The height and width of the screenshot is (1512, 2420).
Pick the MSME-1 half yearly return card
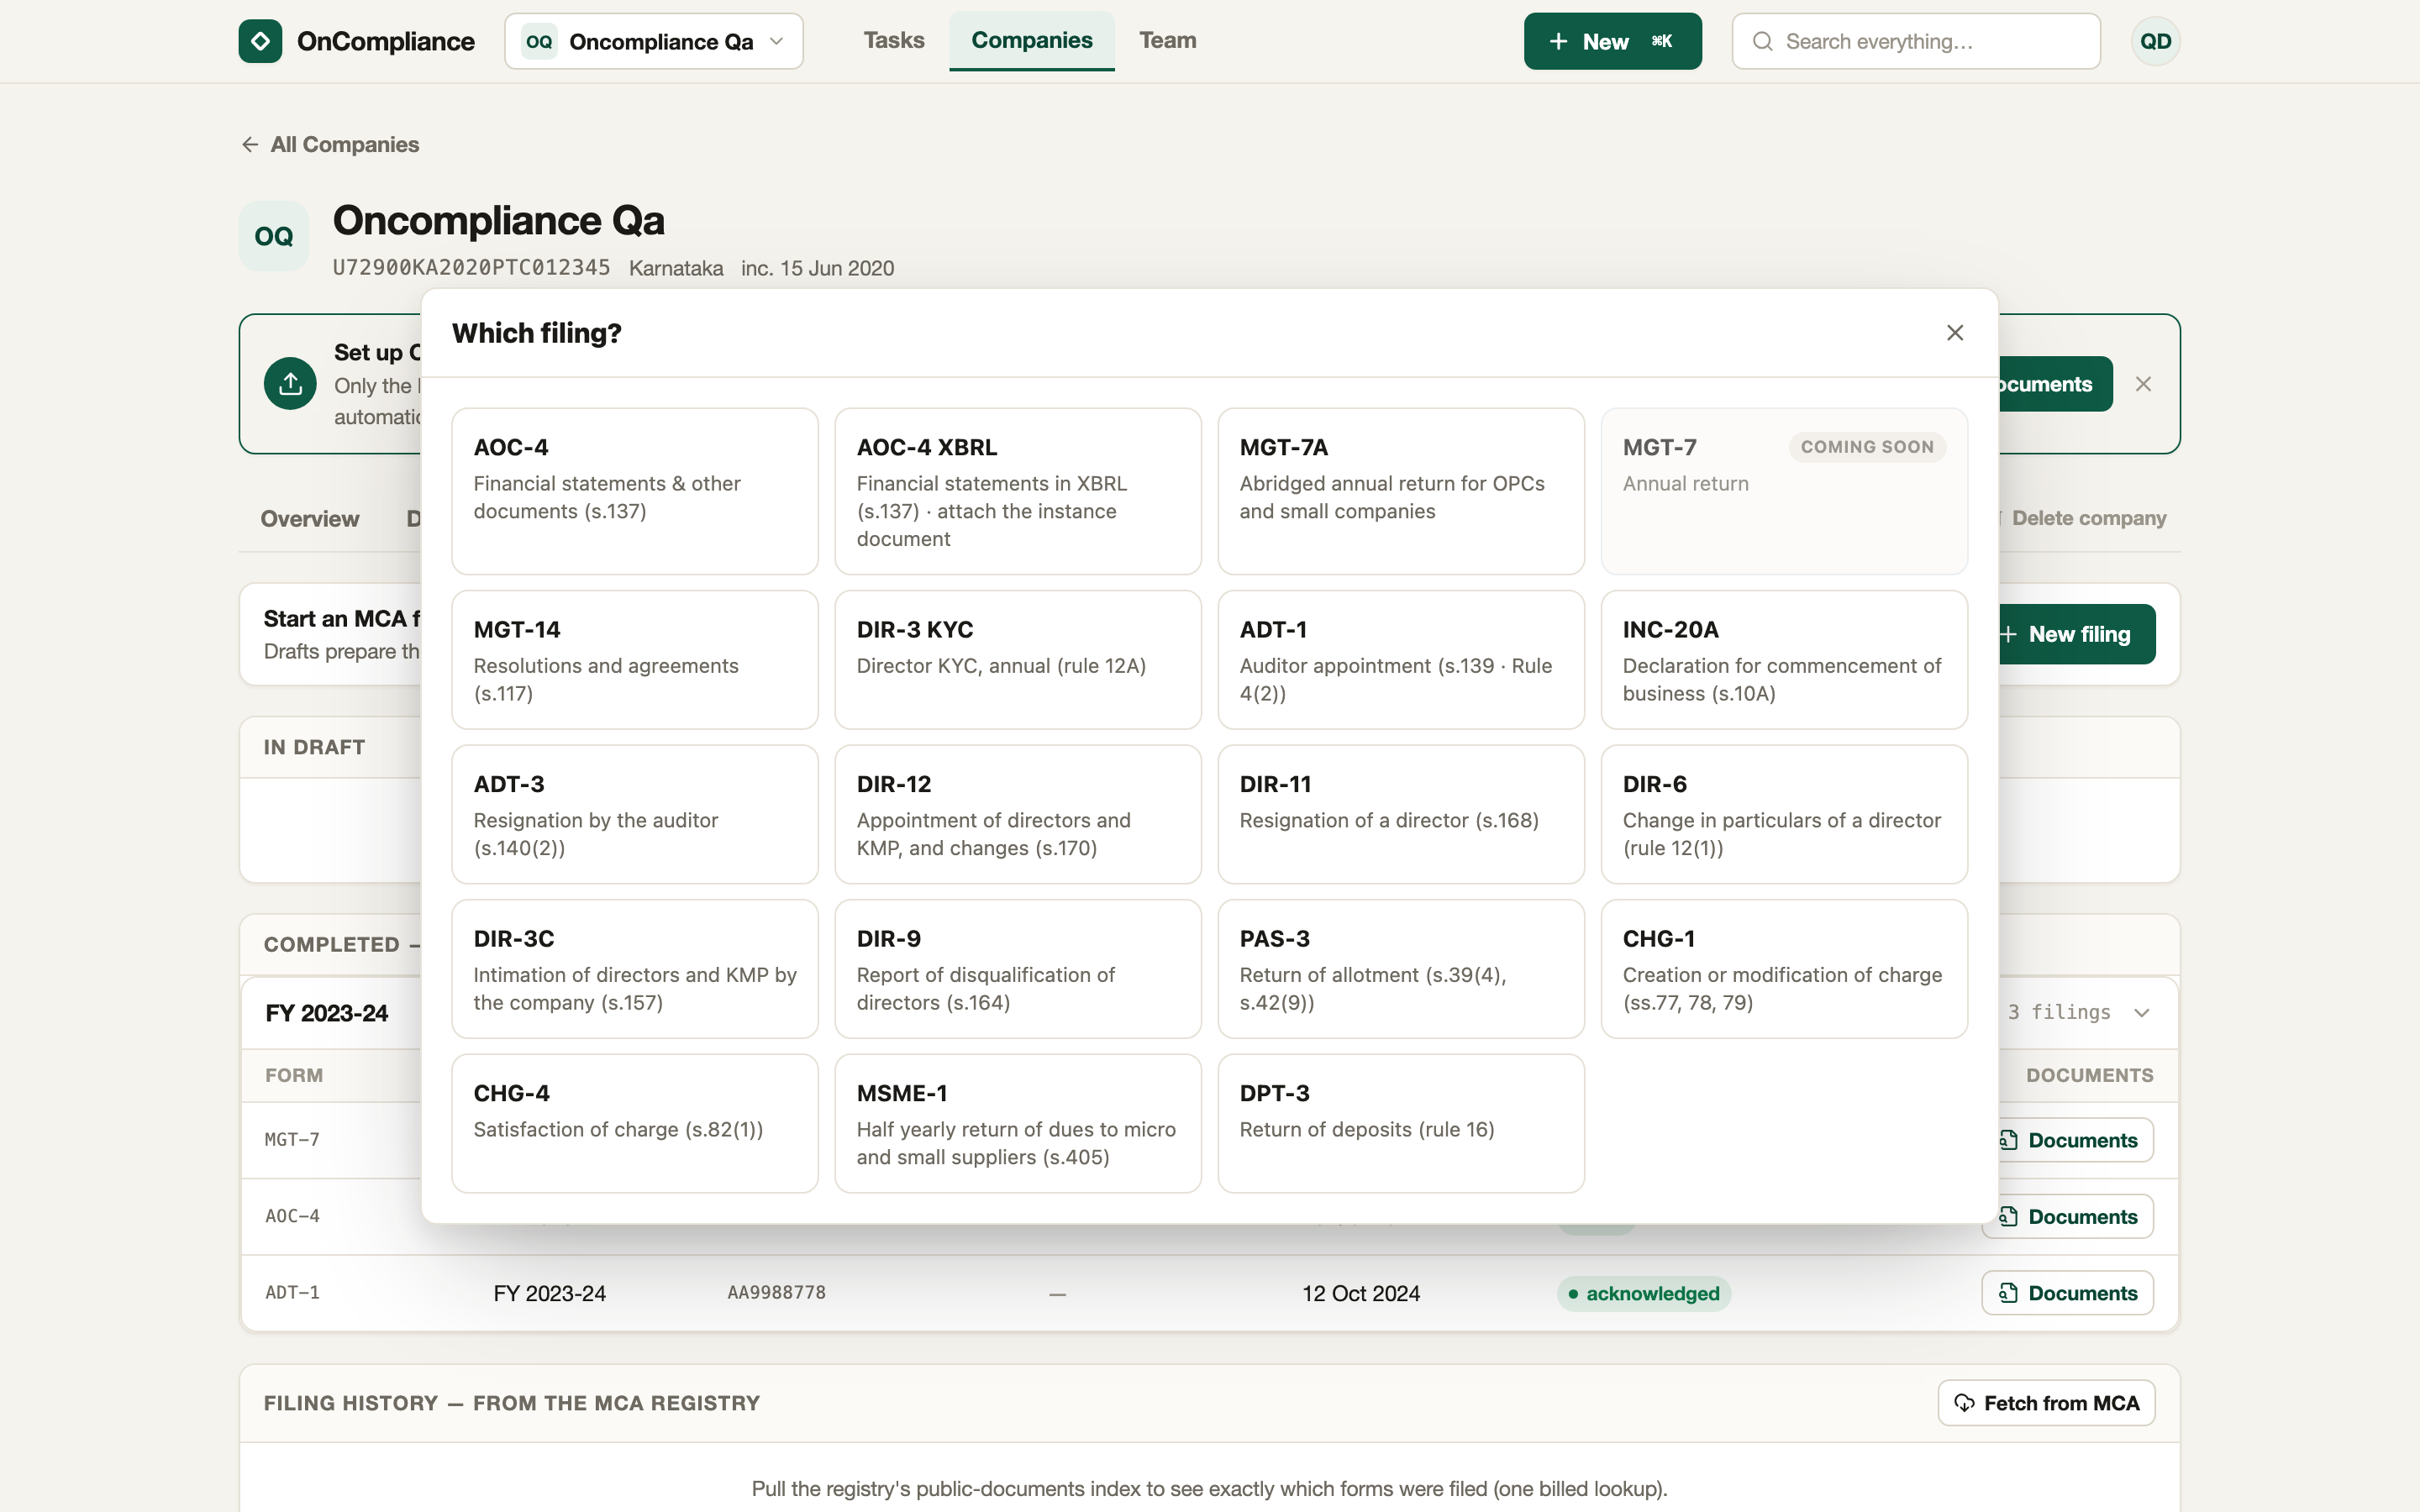pos(1018,1123)
